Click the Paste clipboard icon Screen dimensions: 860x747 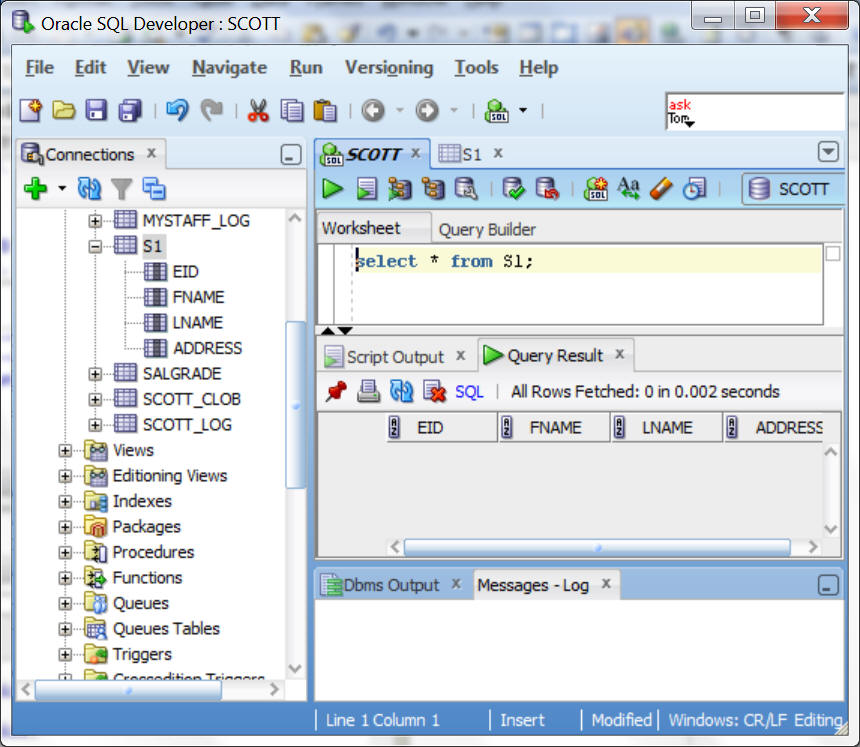point(325,110)
